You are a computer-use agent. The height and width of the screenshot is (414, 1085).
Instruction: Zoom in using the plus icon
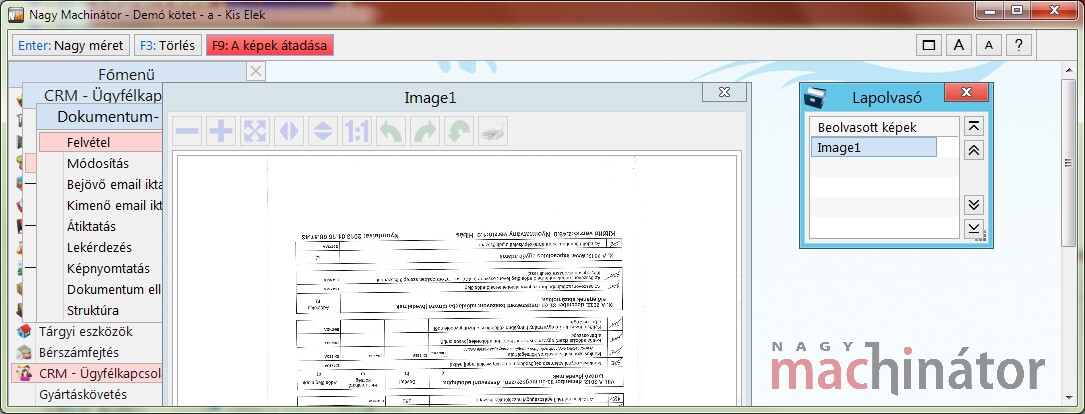click(x=221, y=131)
